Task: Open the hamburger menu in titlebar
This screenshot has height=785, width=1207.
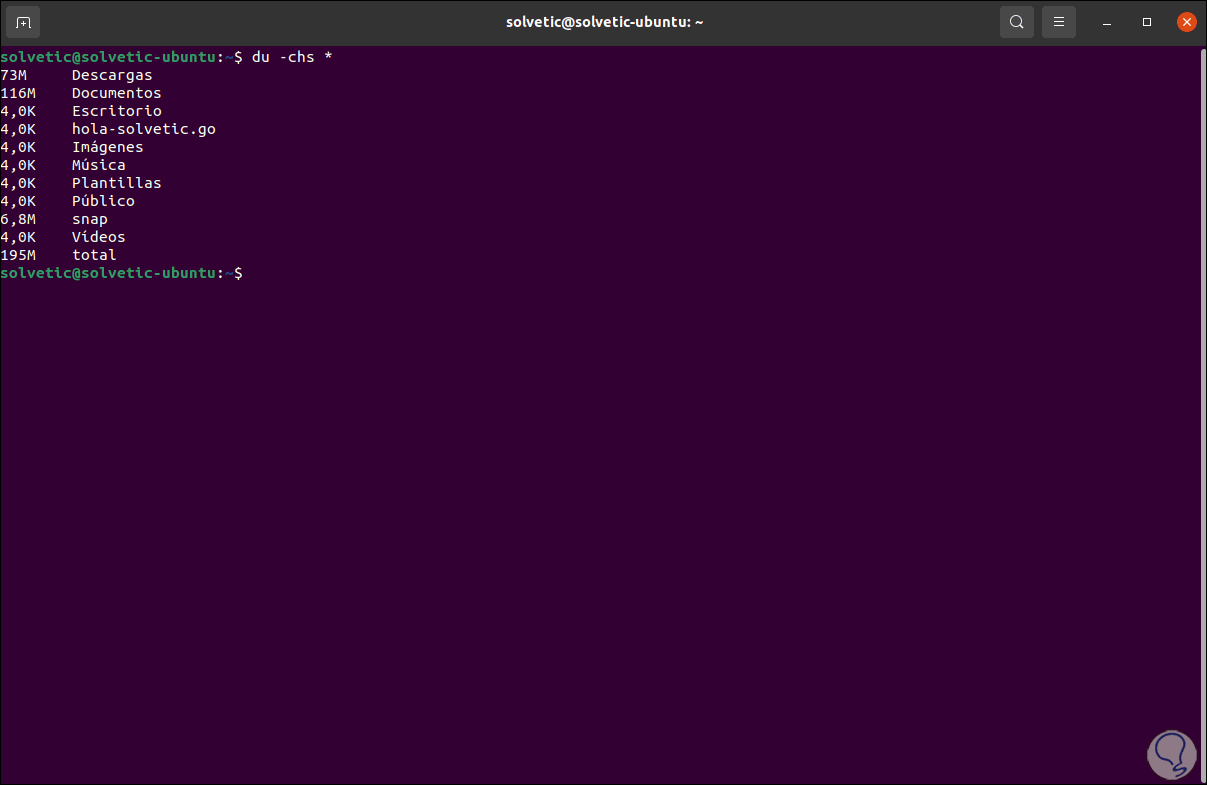Action: tap(1058, 21)
